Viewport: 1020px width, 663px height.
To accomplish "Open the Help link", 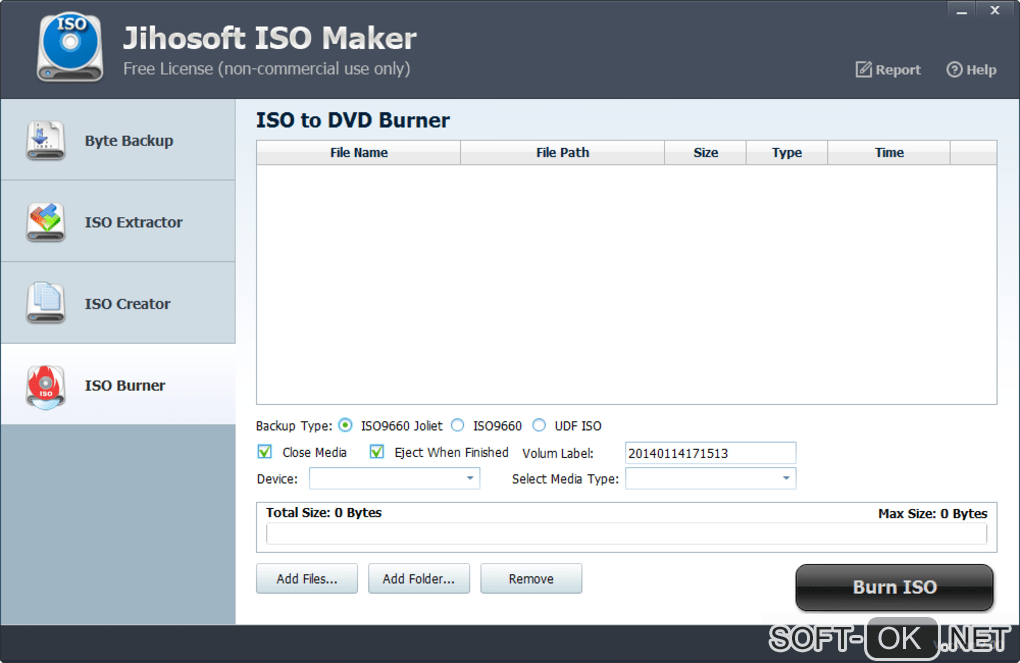I will [x=971, y=70].
